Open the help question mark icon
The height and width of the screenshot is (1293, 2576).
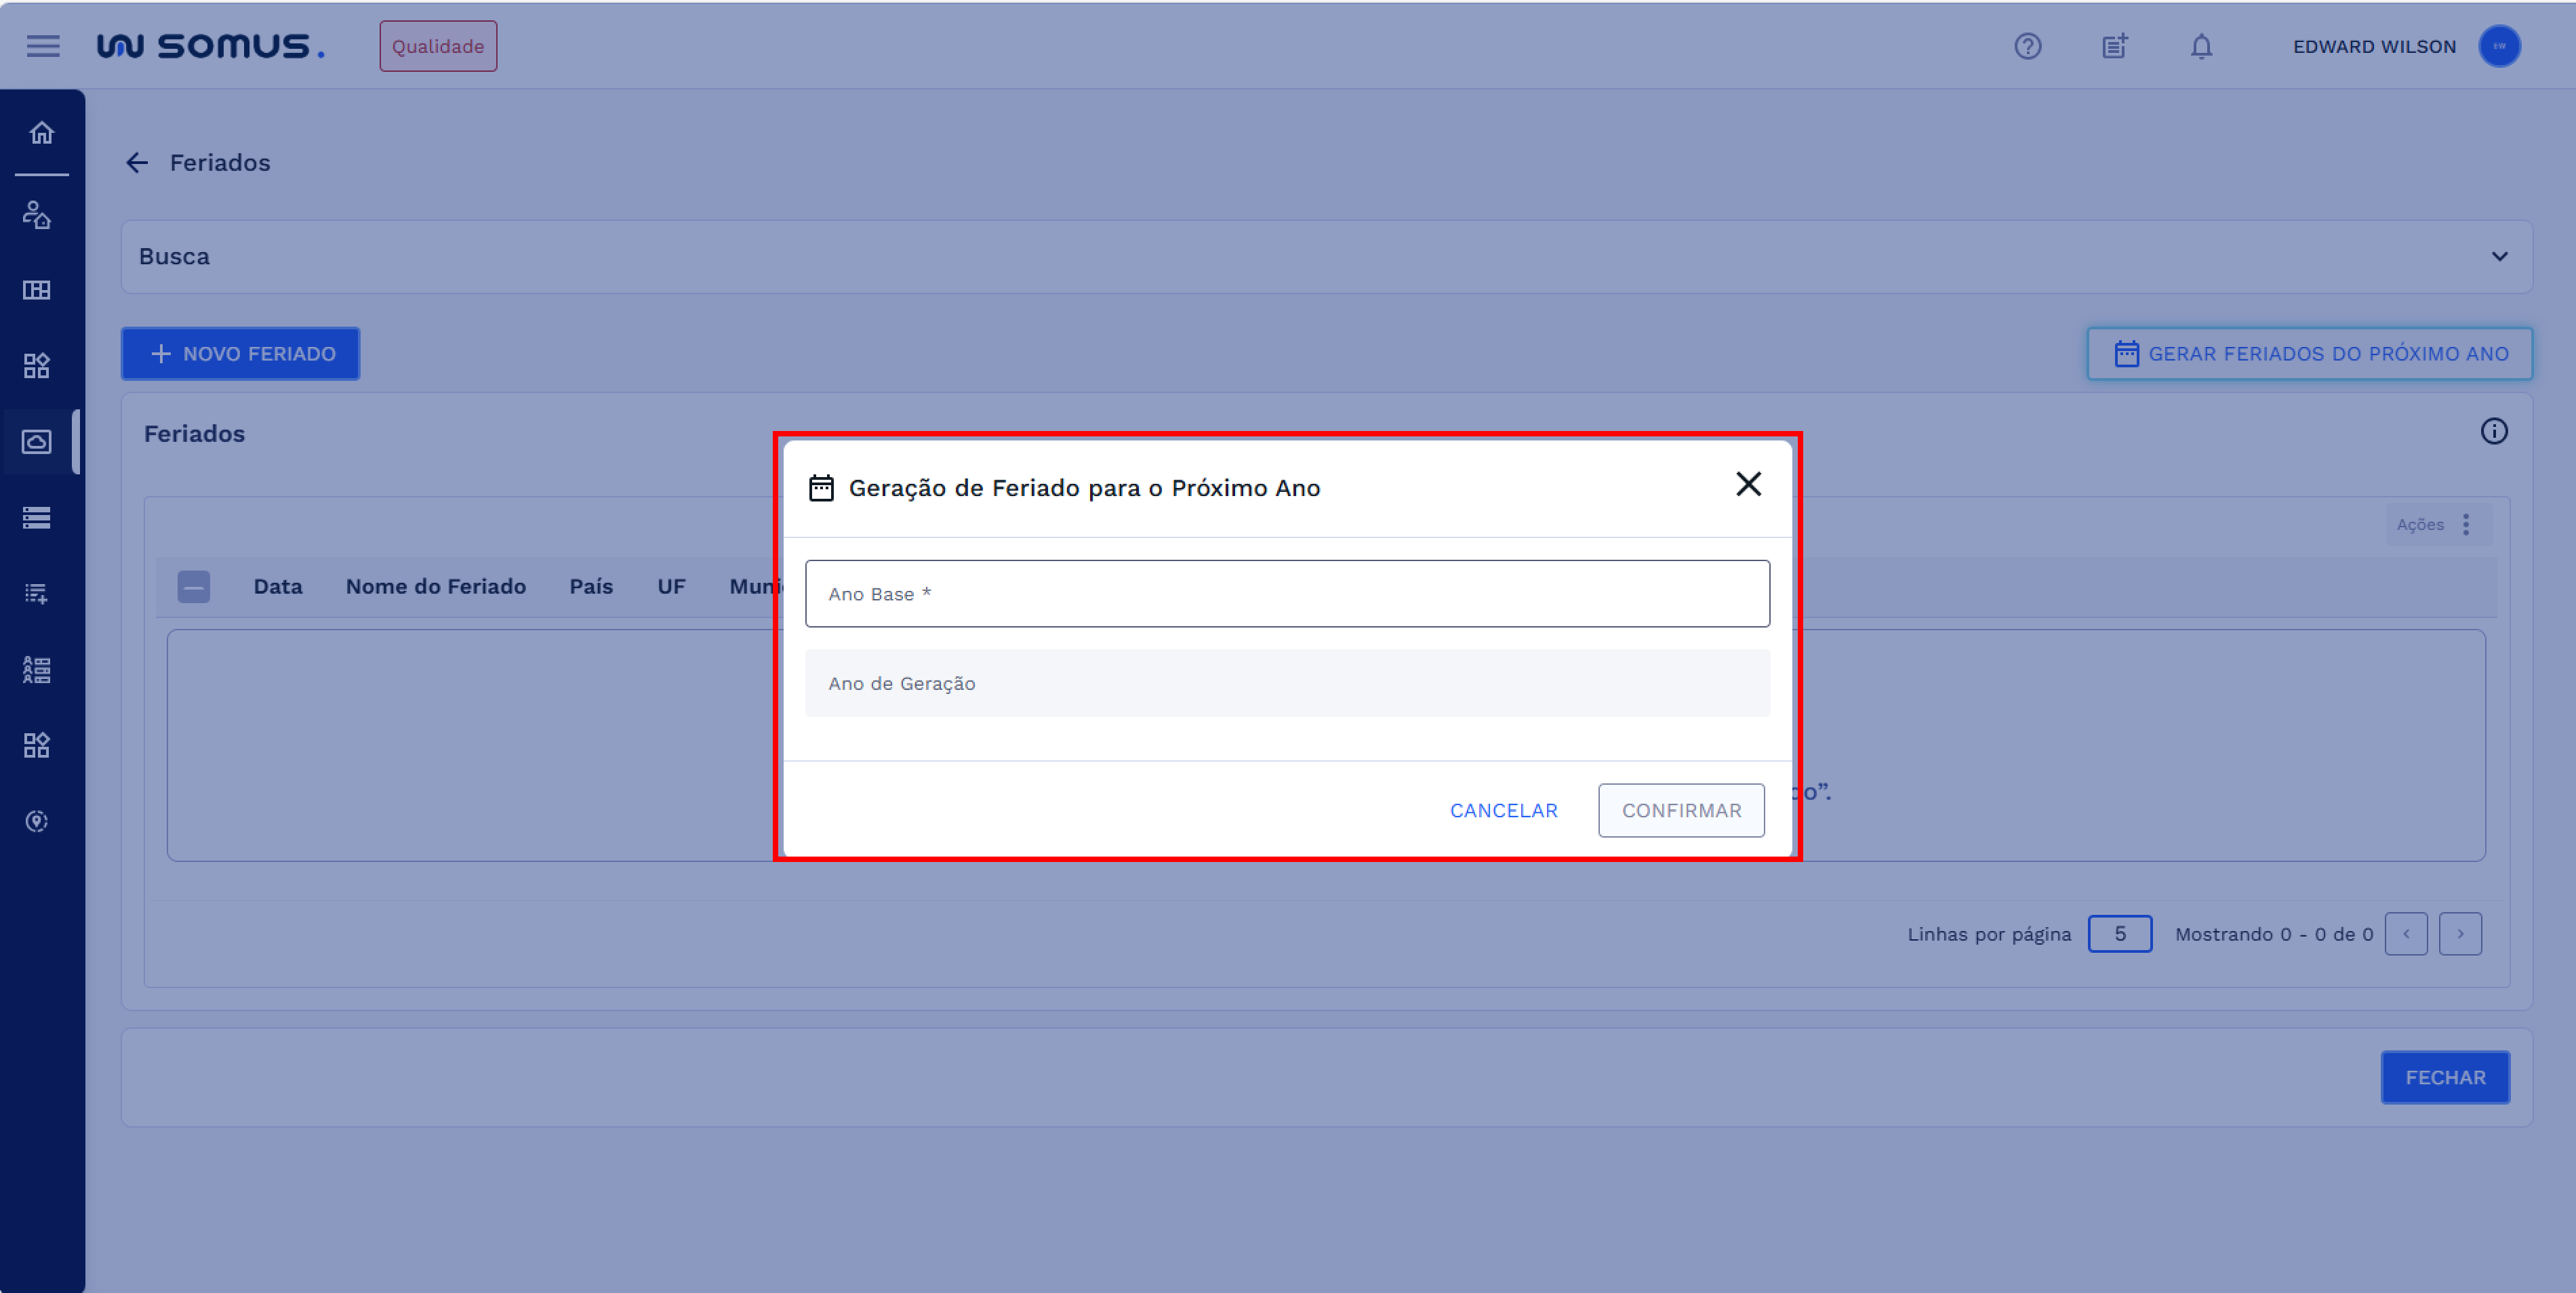click(2027, 47)
